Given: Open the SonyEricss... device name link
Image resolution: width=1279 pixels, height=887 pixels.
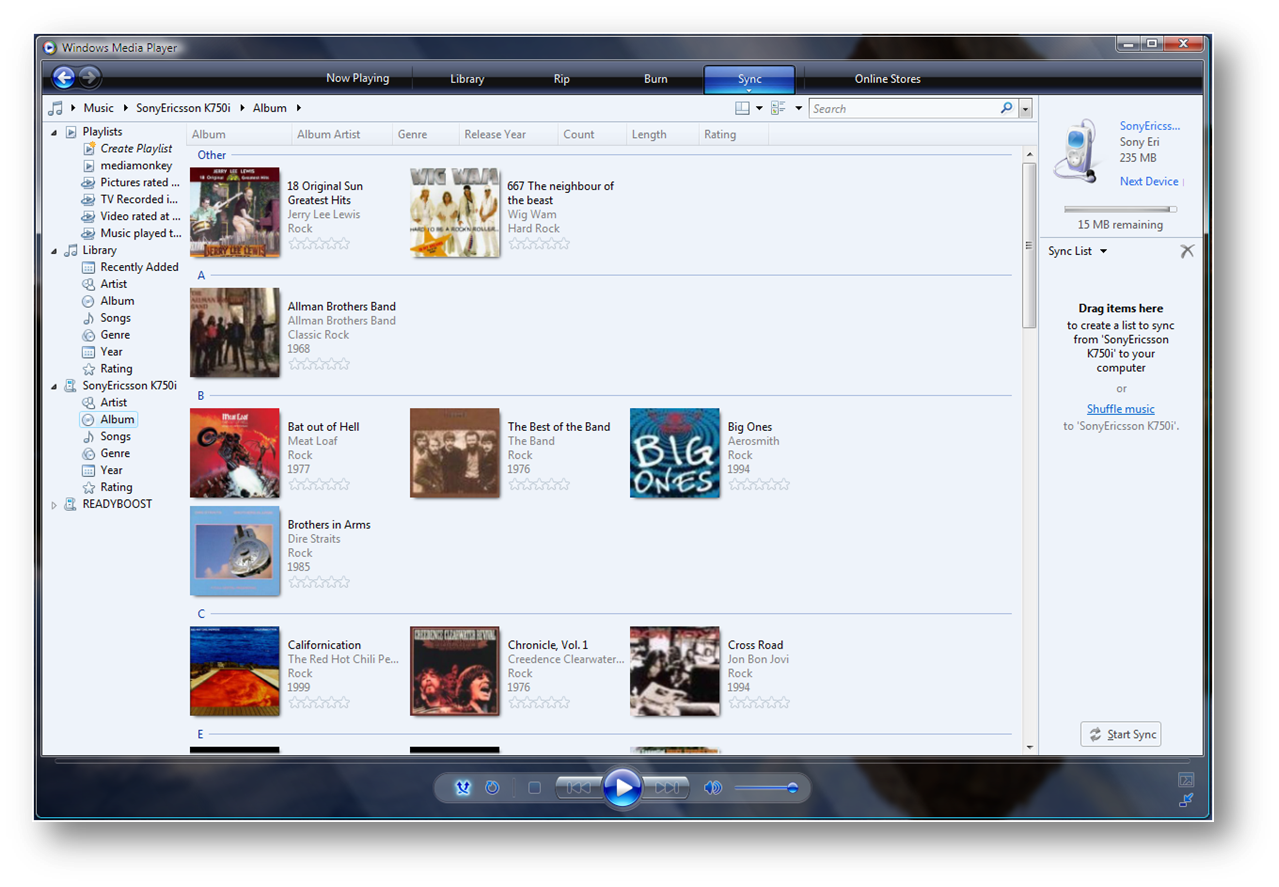Looking at the screenshot, I should click(x=1150, y=126).
